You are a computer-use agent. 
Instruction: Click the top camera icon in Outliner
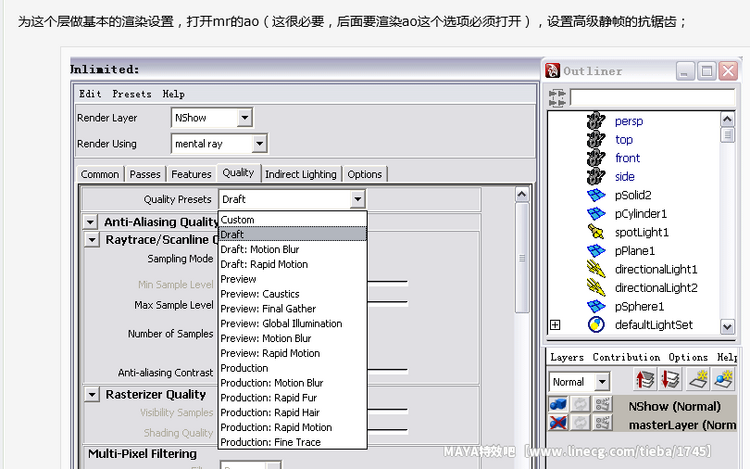(x=596, y=140)
